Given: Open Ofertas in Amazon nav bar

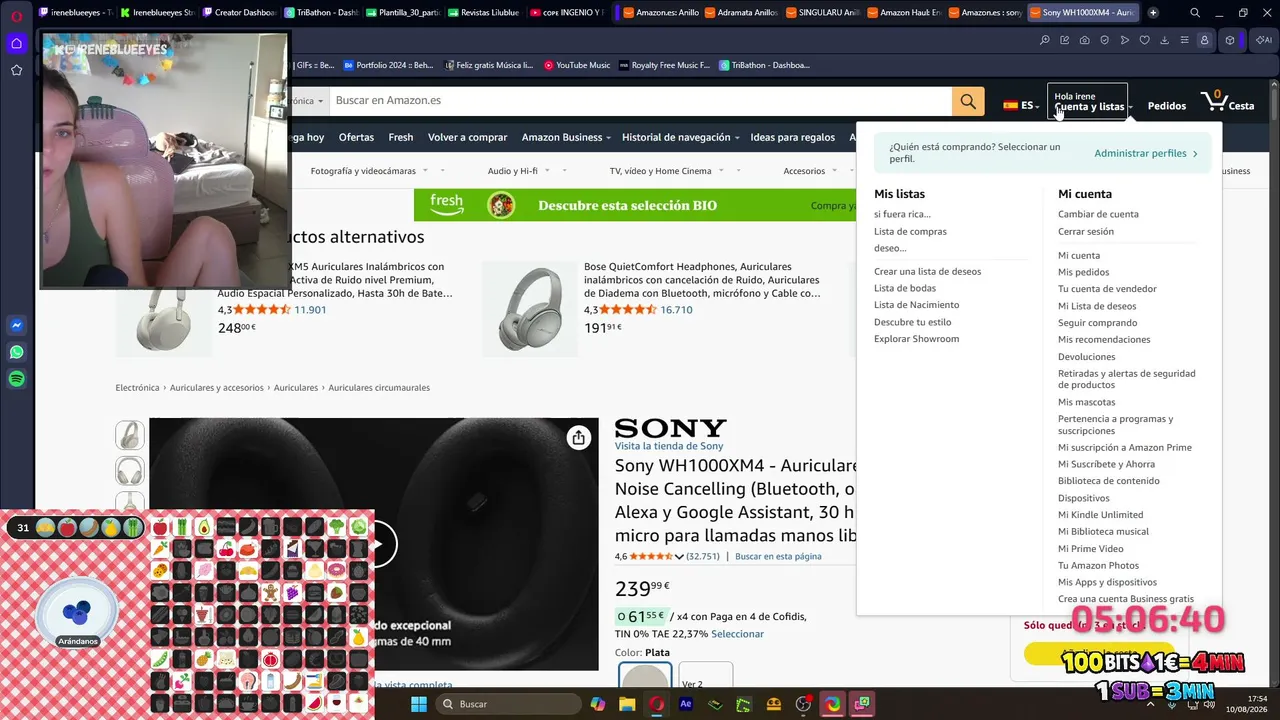Looking at the screenshot, I should [x=356, y=137].
